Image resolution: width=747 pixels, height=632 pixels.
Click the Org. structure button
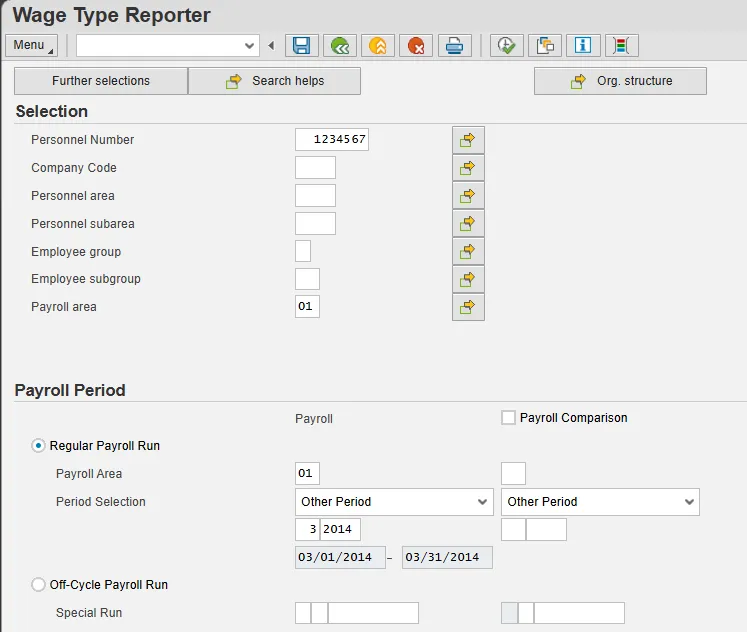coord(620,81)
